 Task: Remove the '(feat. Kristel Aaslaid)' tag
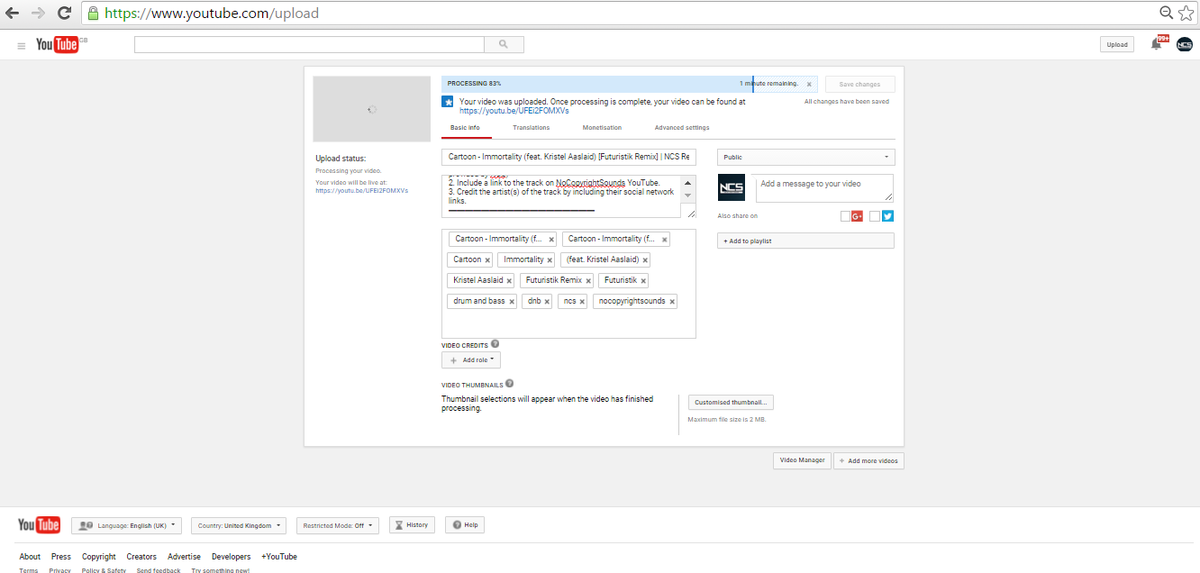(x=645, y=260)
